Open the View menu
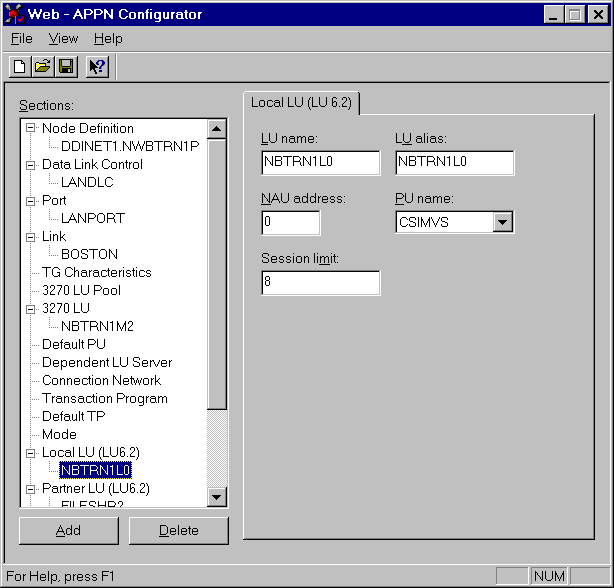 pyautogui.click(x=63, y=39)
